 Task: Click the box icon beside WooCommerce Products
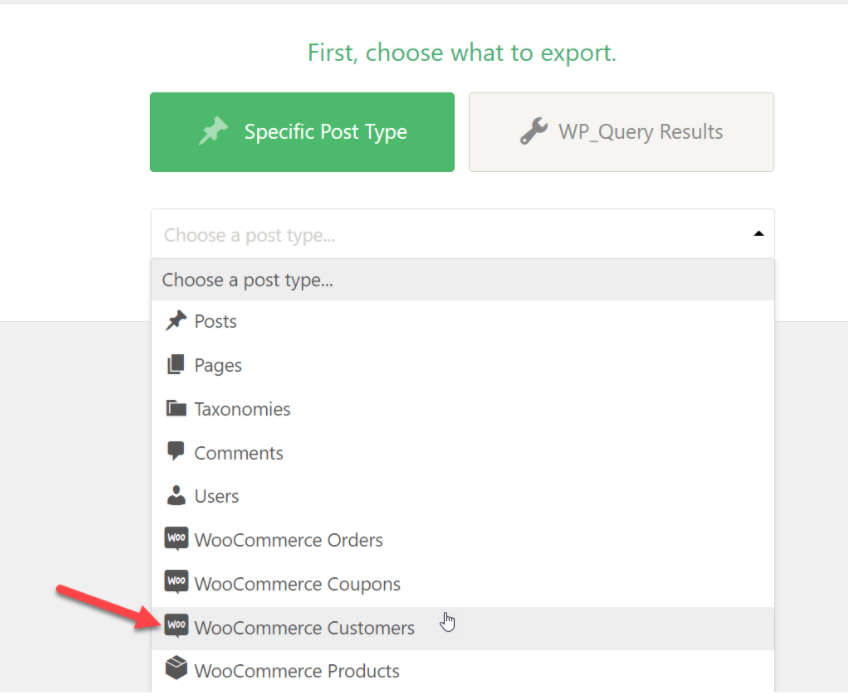(x=176, y=669)
